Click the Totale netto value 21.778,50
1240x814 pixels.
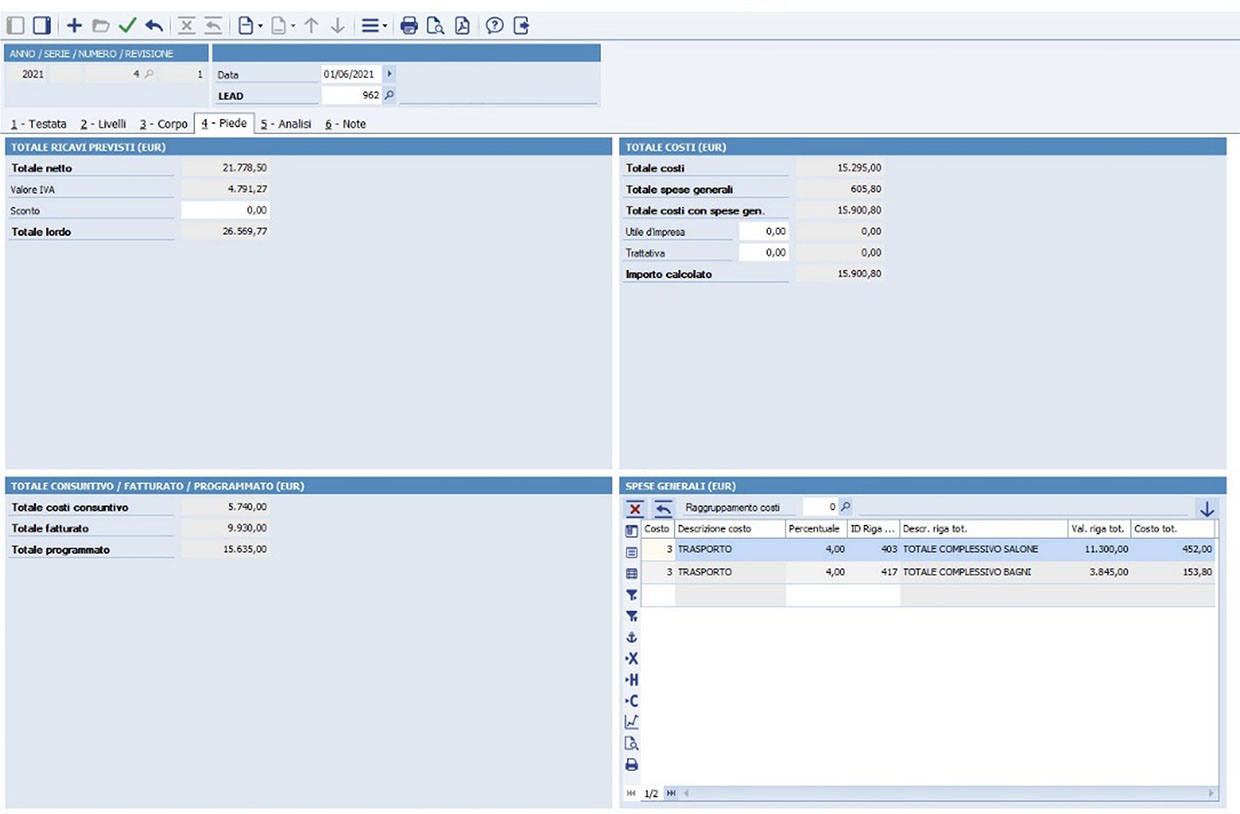226,168
